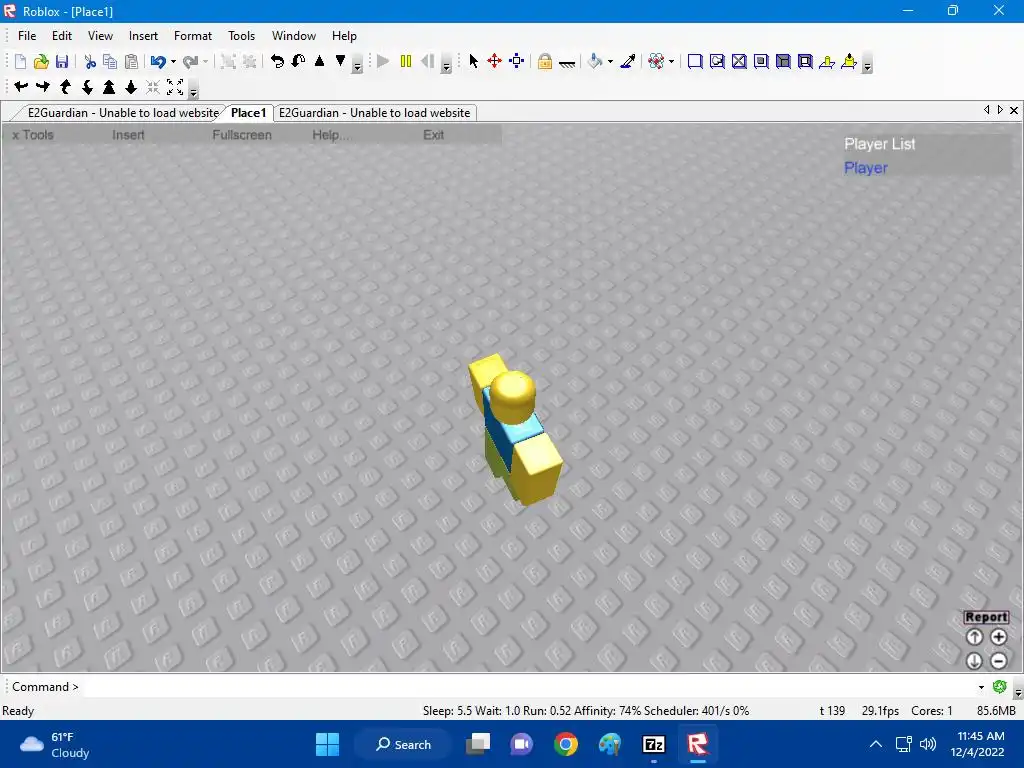Click the in-game x Tools button

coord(33,135)
